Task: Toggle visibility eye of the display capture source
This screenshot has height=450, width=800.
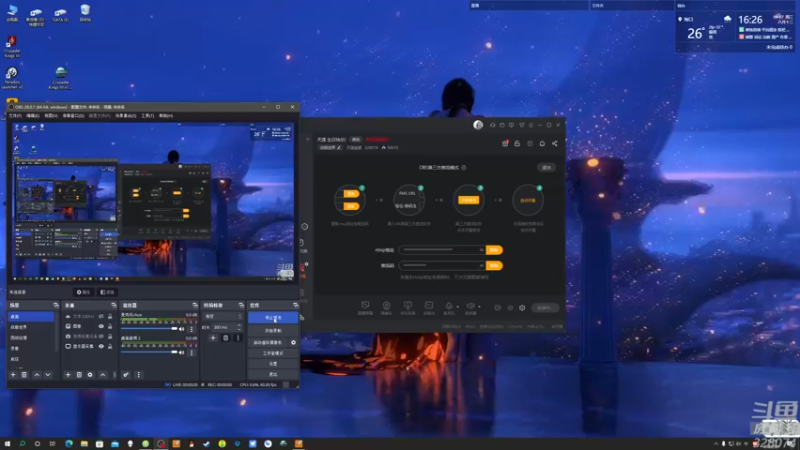Action: coord(101,346)
